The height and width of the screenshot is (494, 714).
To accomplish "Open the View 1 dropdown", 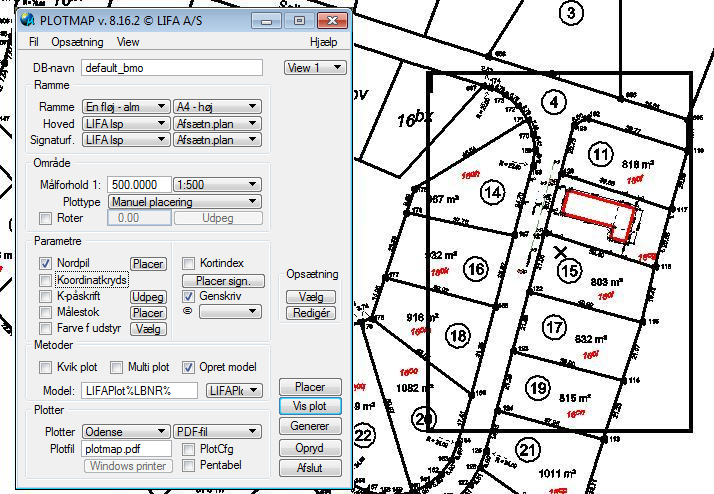I will pyautogui.click(x=315, y=68).
